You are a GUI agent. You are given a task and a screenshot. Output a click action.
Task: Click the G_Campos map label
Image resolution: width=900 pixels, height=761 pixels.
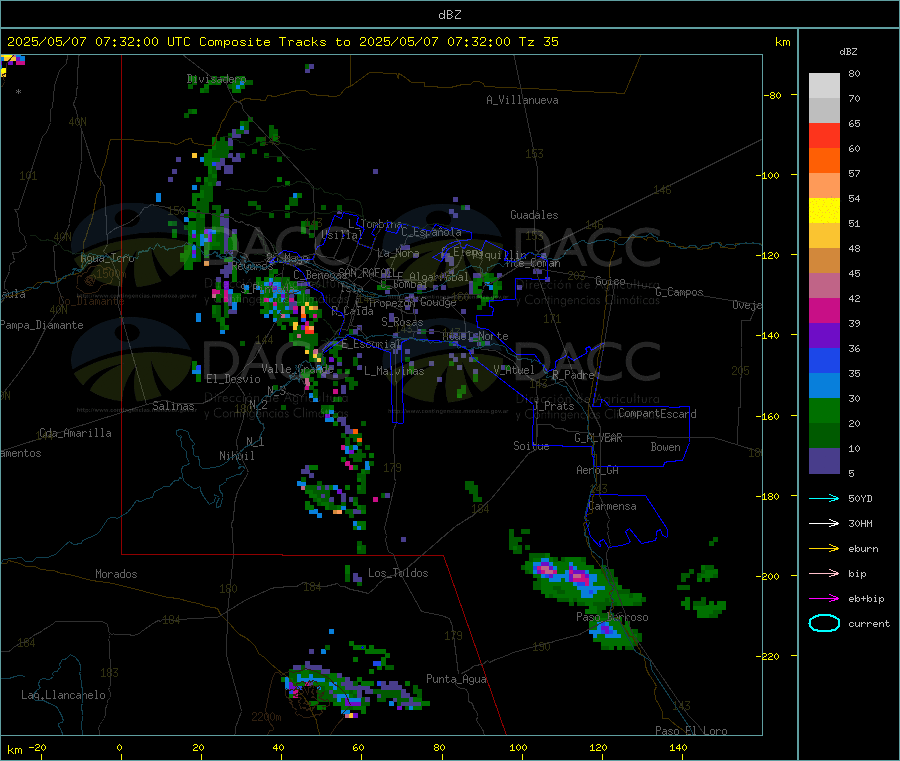click(679, 292)
